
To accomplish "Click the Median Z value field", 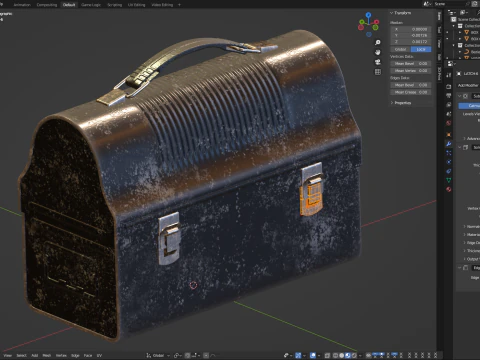I will click(411, 42).
